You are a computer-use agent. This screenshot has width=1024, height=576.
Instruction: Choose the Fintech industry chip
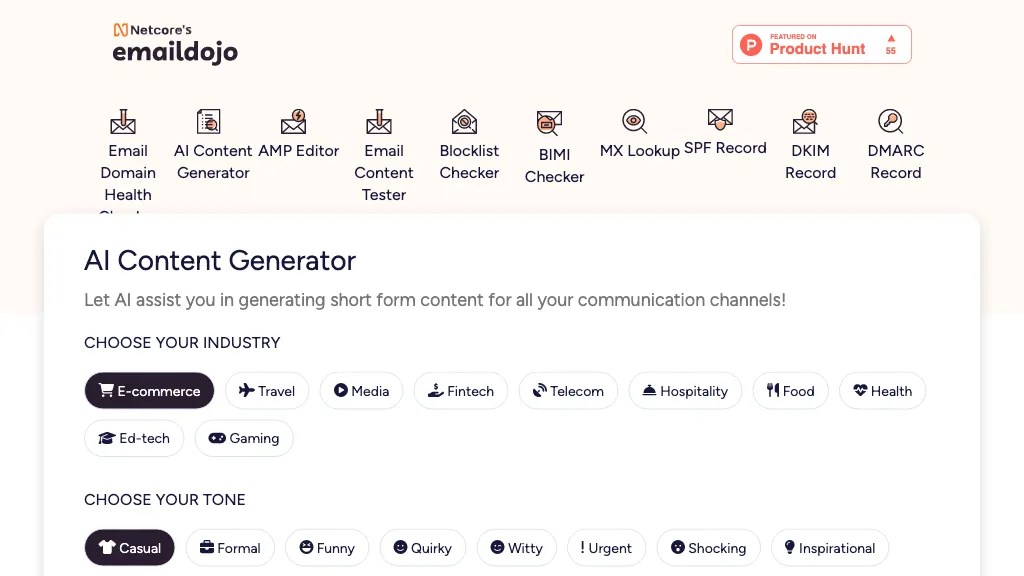pos(461,391)
